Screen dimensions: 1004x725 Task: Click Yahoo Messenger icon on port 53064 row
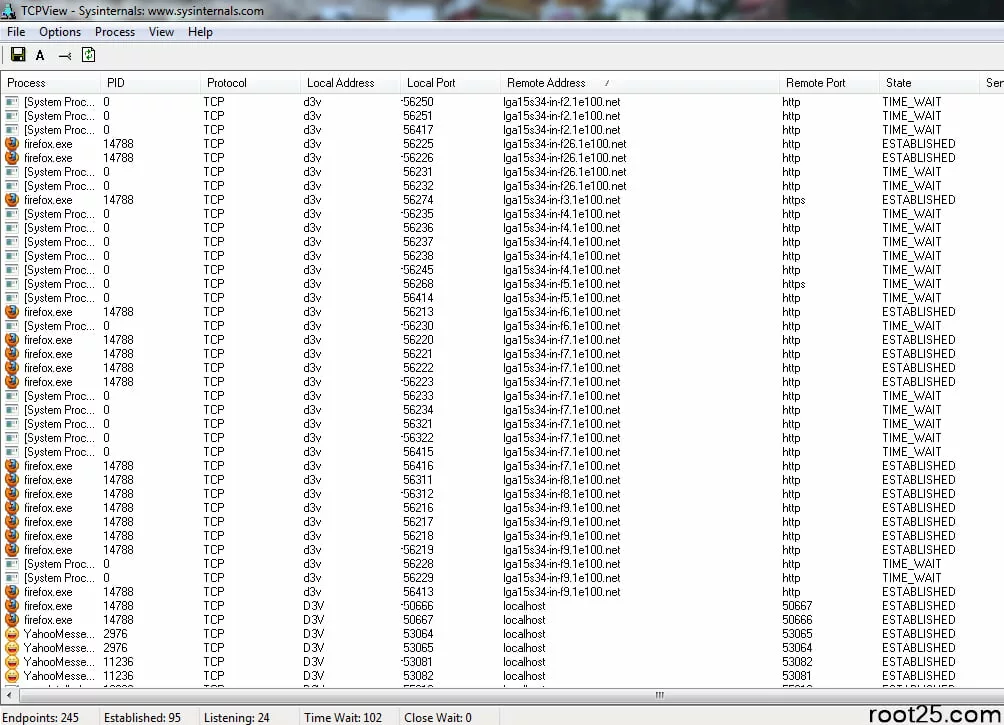(x=12, y=634)
